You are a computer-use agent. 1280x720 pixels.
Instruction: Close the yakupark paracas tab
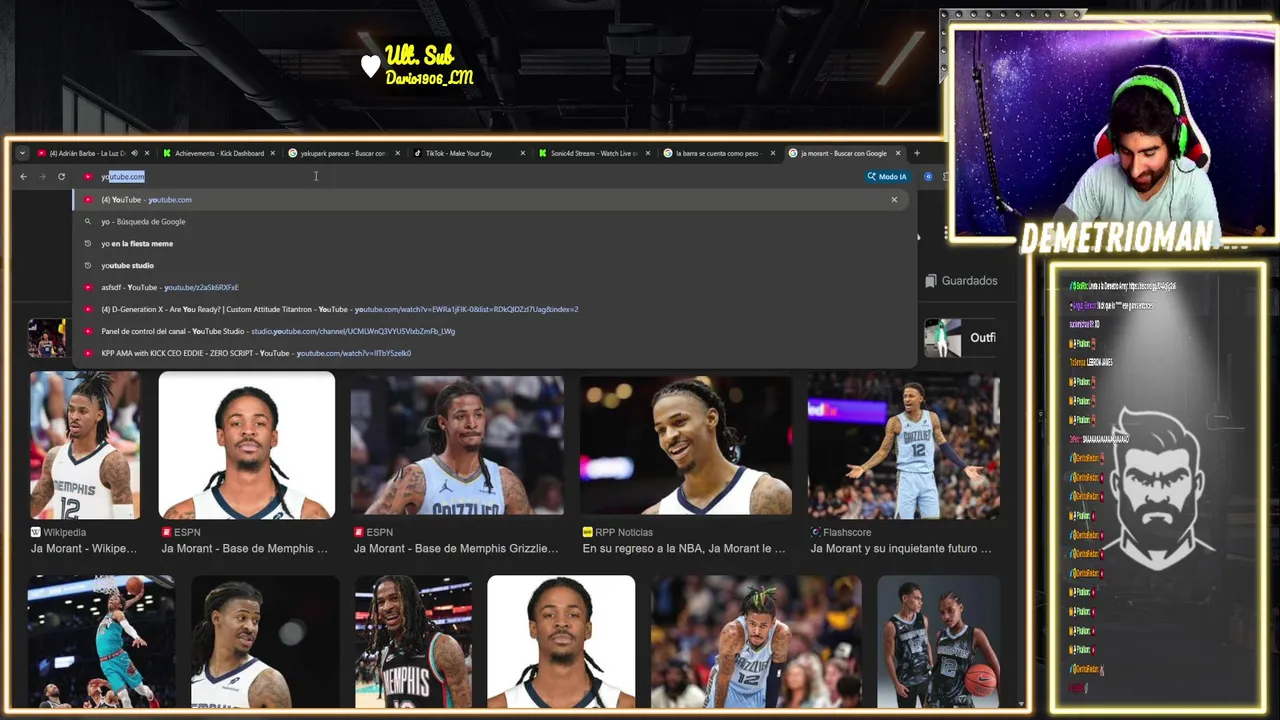click(x=397, y=153)
